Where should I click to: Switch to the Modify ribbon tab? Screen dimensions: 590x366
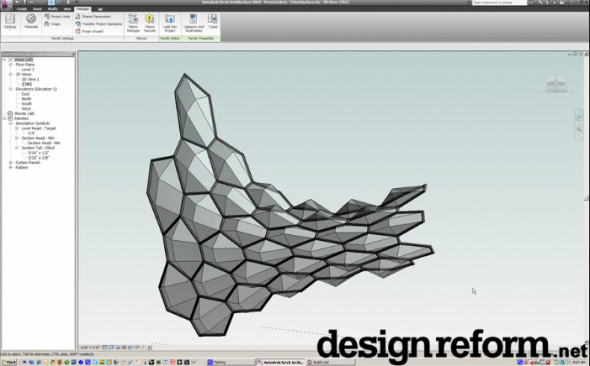(x=52, y=9)
